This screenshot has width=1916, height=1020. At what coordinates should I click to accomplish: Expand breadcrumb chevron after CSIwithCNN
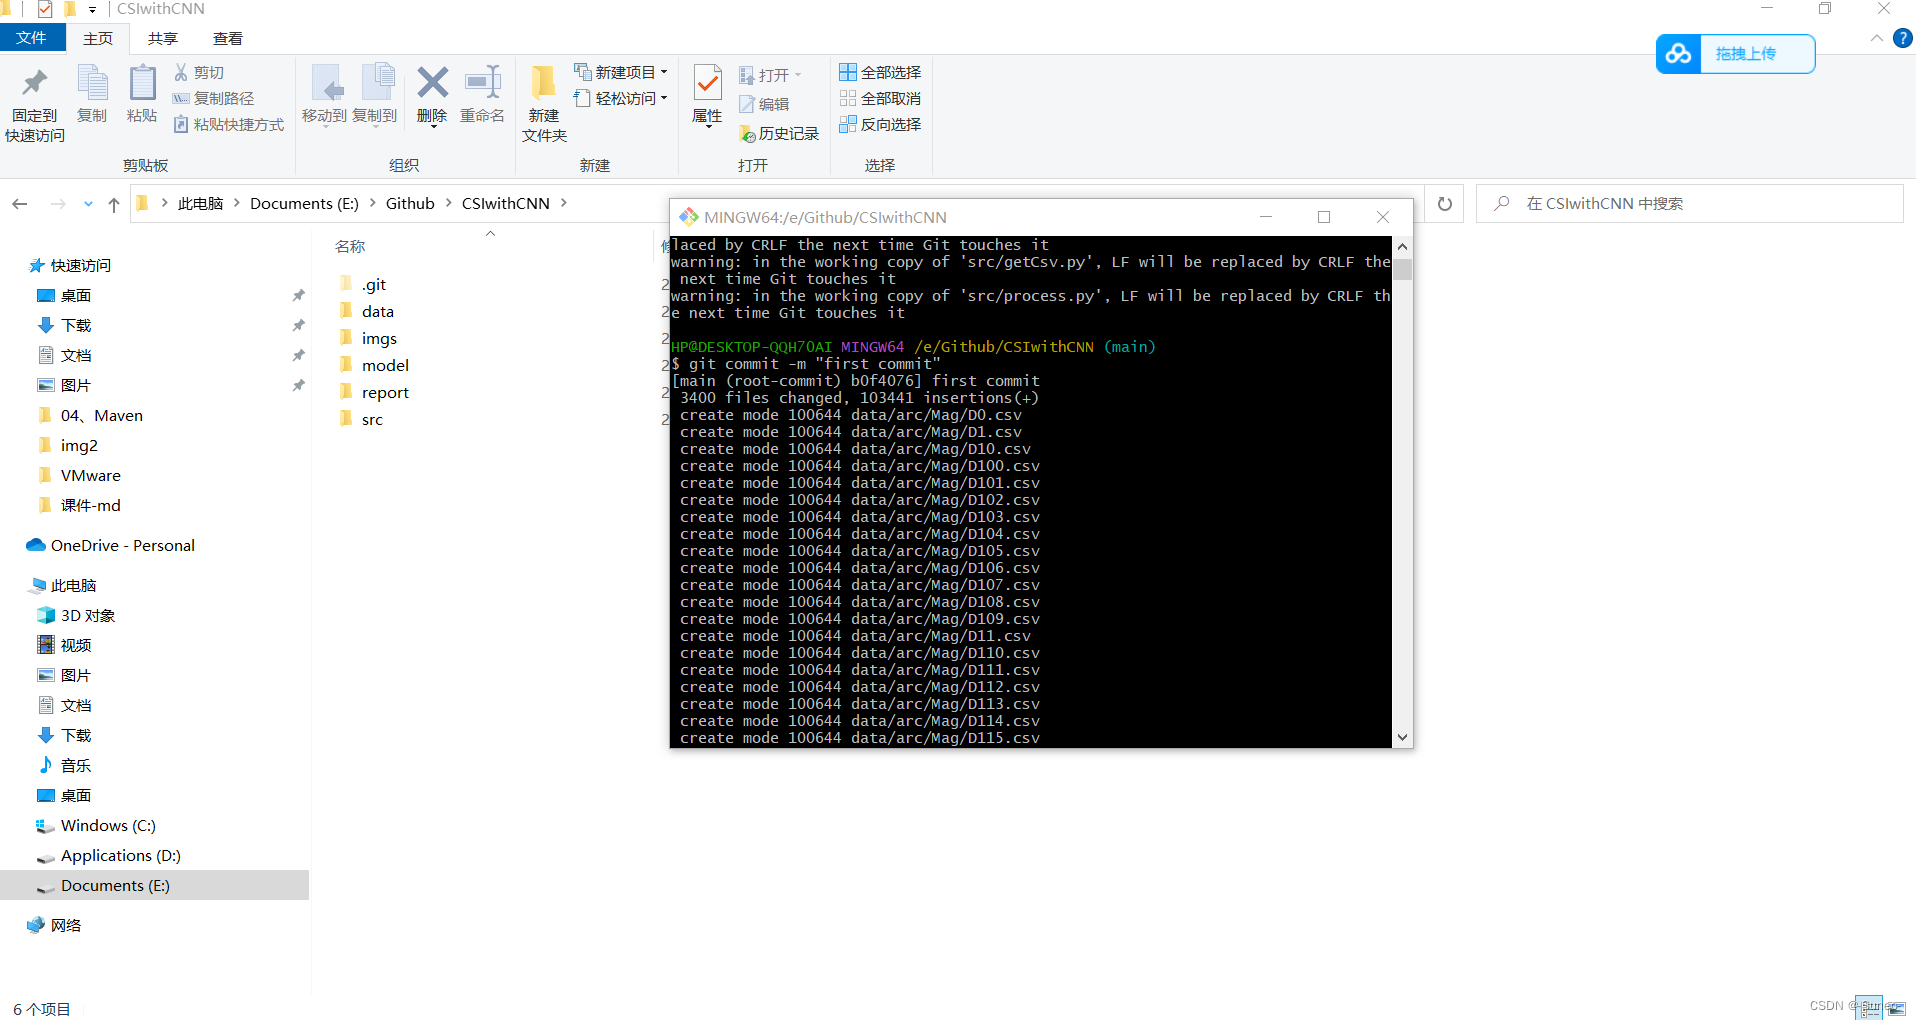point(563,203)
